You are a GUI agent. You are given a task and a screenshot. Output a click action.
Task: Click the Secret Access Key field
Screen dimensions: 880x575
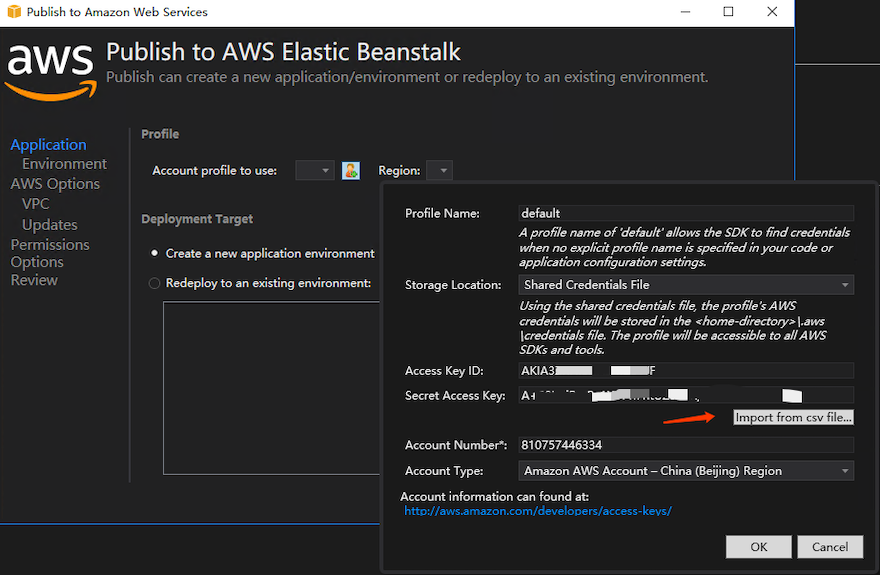click(686, 395)
